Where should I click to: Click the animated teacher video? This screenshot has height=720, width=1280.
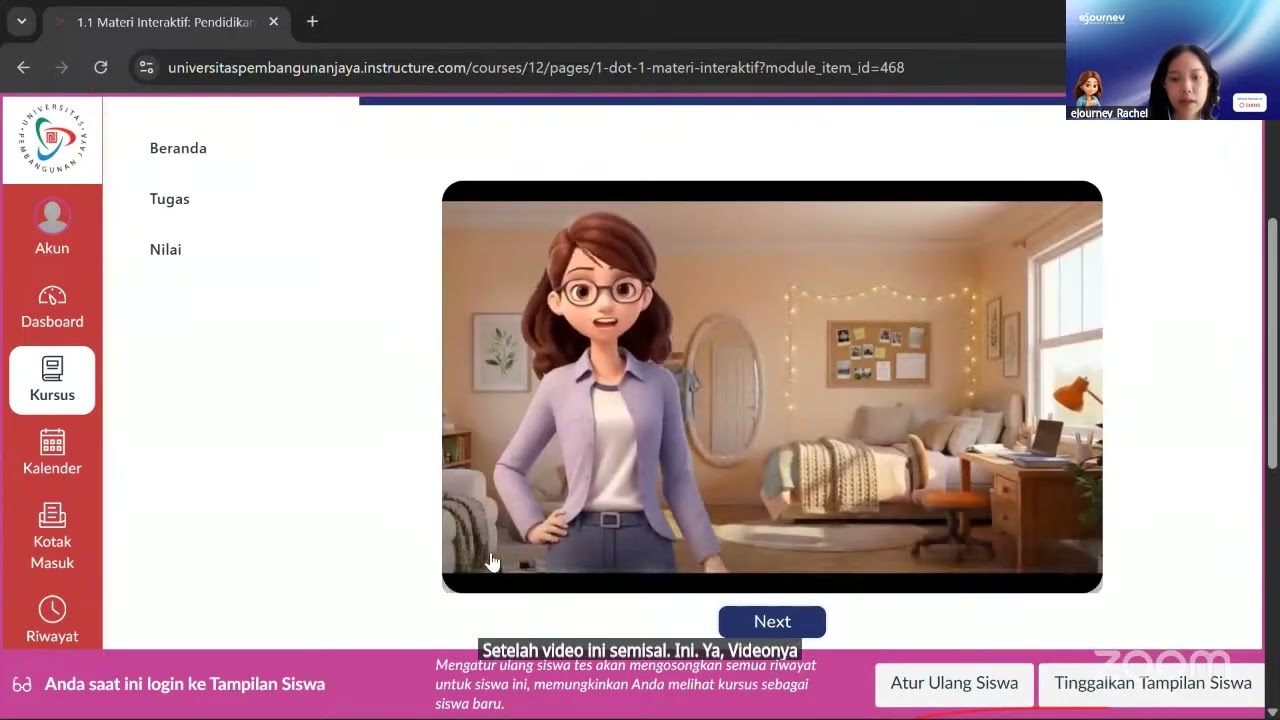(772, 387)
